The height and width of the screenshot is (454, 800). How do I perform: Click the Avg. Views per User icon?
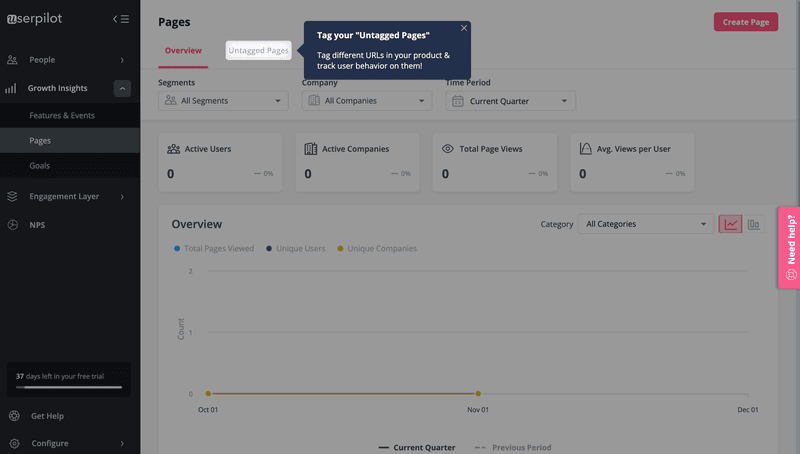click(x=585, y=149)
